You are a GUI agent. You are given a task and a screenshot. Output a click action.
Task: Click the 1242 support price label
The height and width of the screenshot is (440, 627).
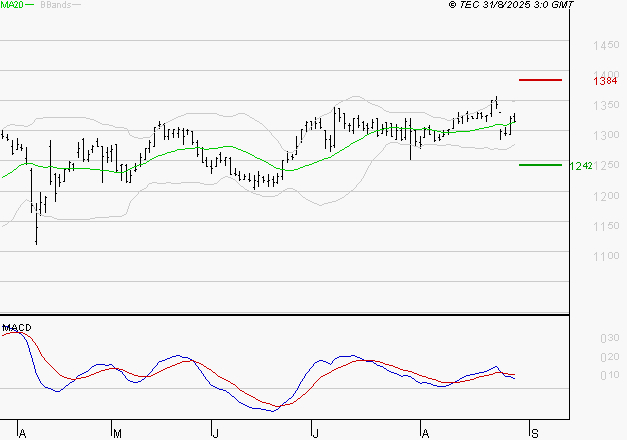click(581, 166)
